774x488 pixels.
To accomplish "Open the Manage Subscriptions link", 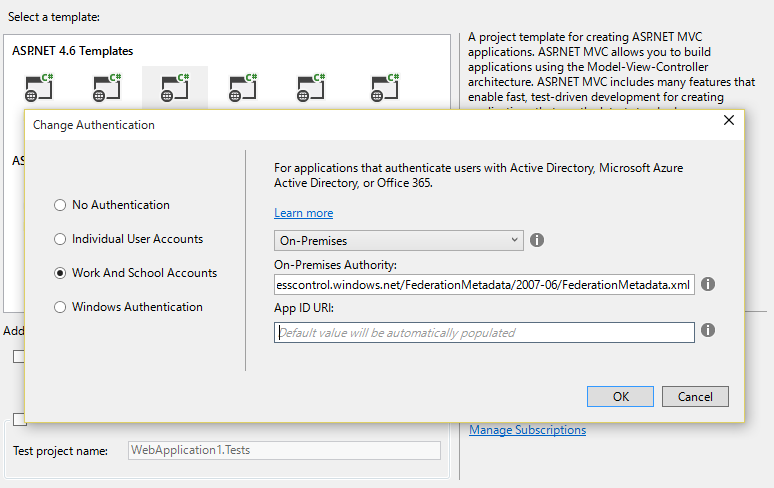I will tap(527, 430).
